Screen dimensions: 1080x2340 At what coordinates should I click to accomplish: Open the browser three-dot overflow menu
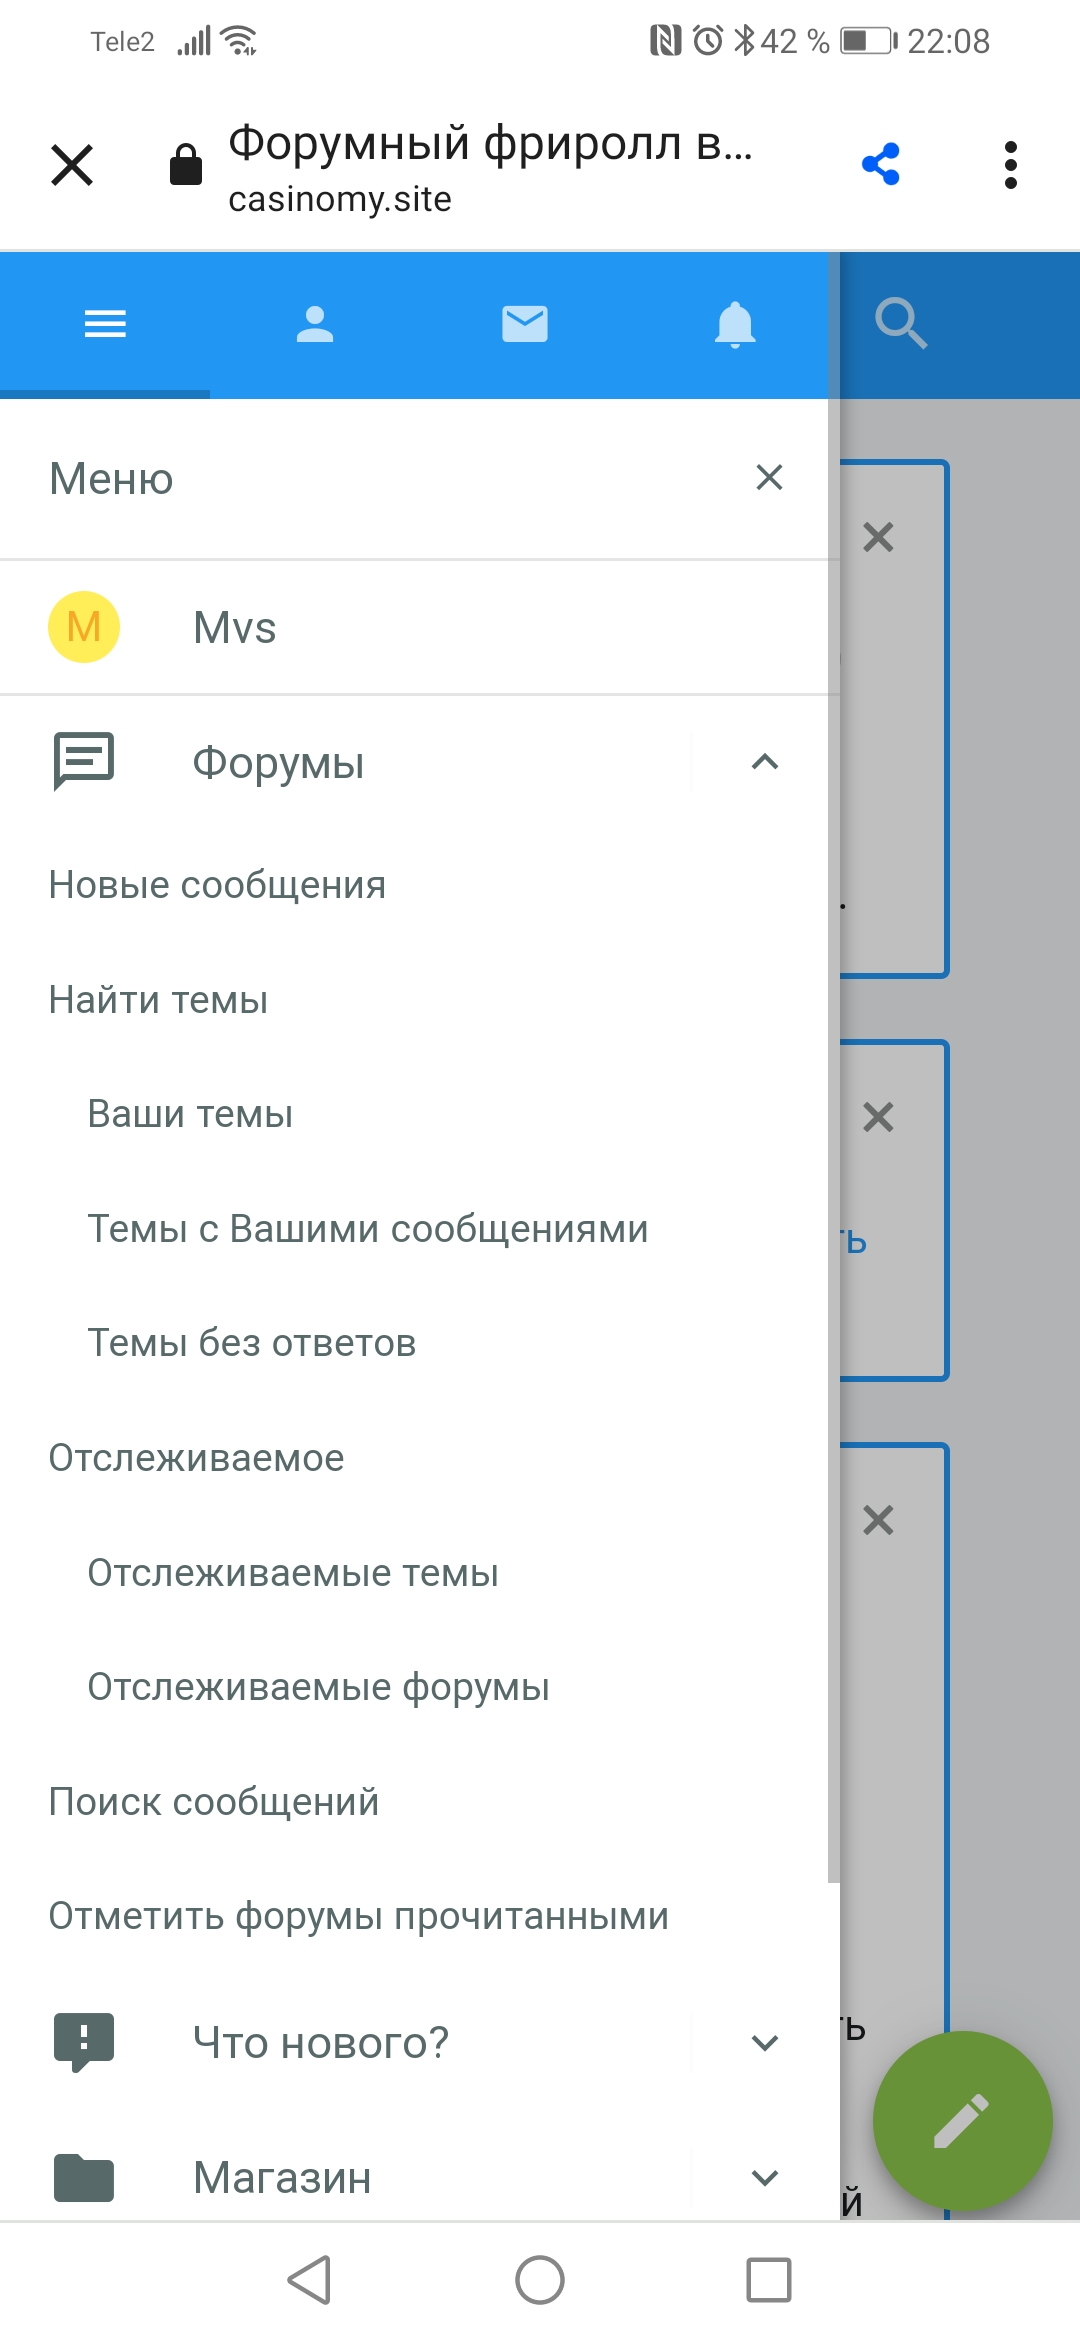pyautogui.click(x=1010, y=165)
